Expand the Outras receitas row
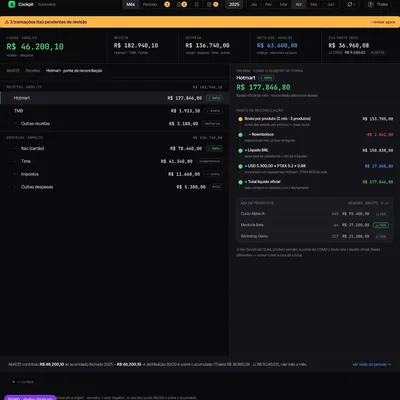Image resolution: width=400 pixels, height=400 pixels. point(114,124)
